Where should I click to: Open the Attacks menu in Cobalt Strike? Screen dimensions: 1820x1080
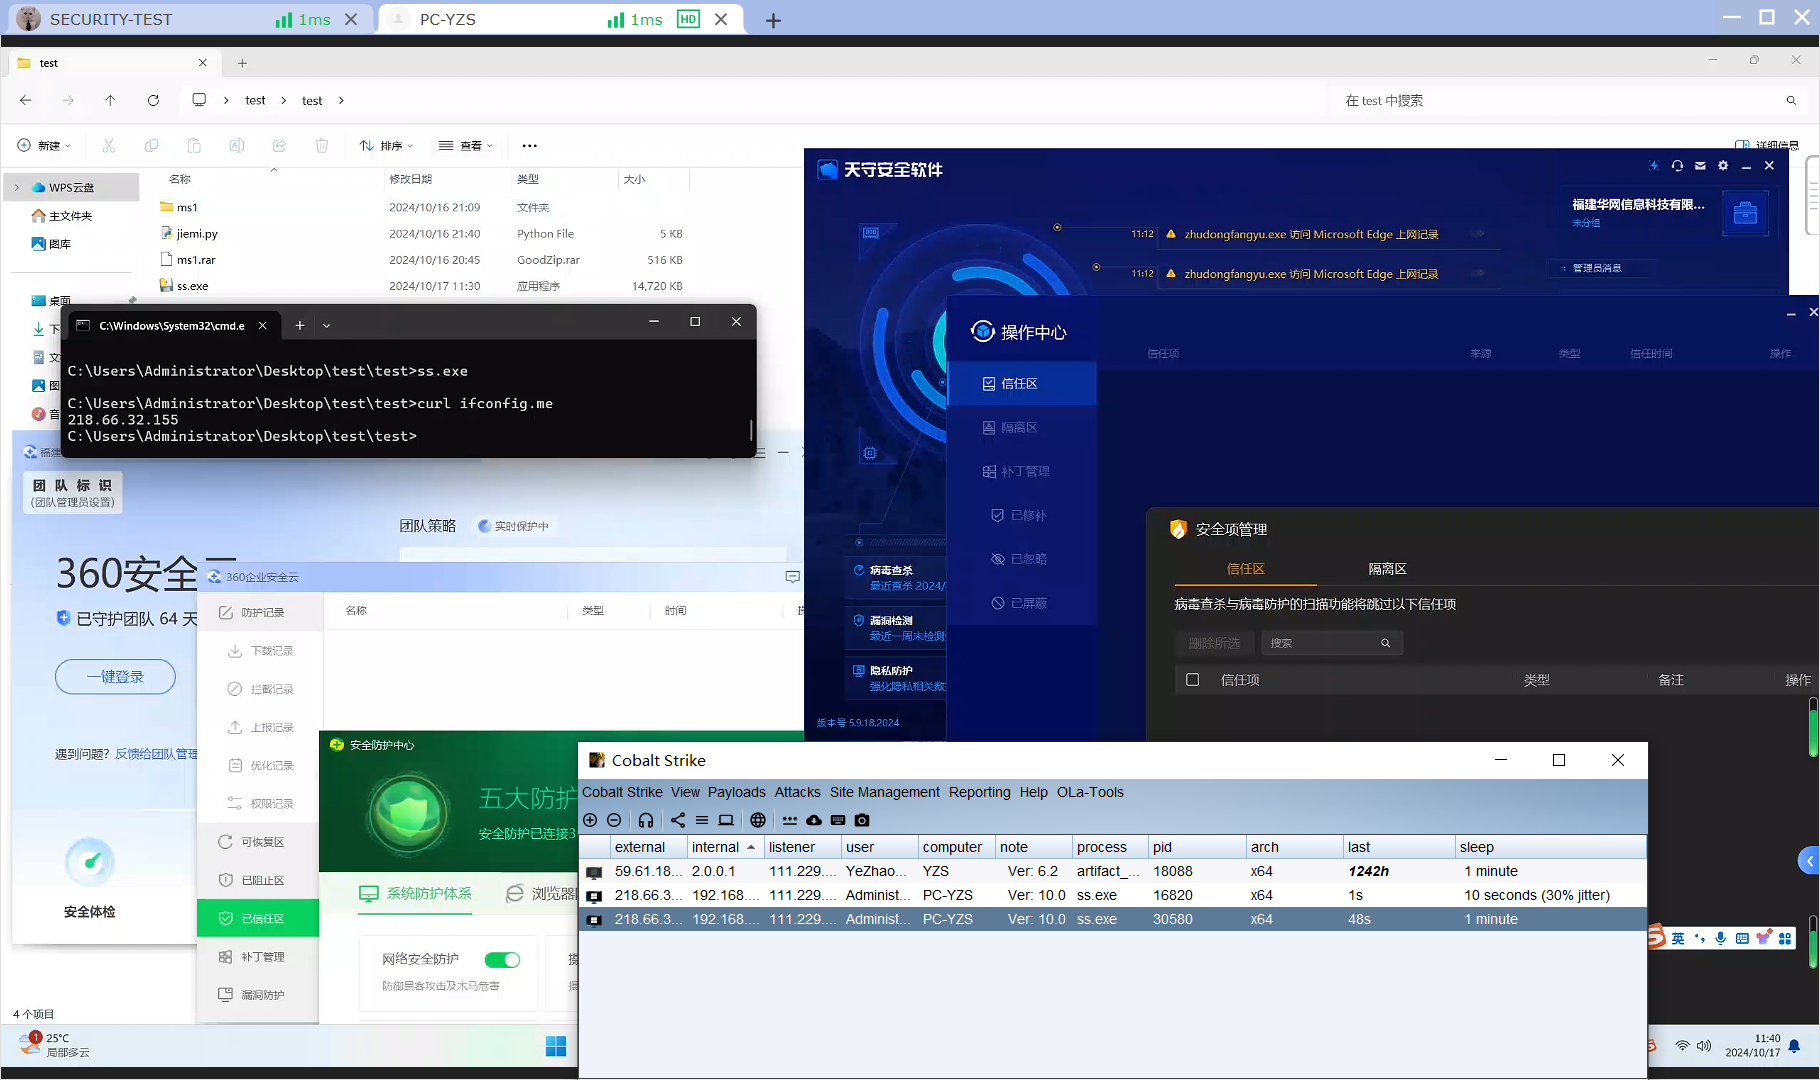797,792
